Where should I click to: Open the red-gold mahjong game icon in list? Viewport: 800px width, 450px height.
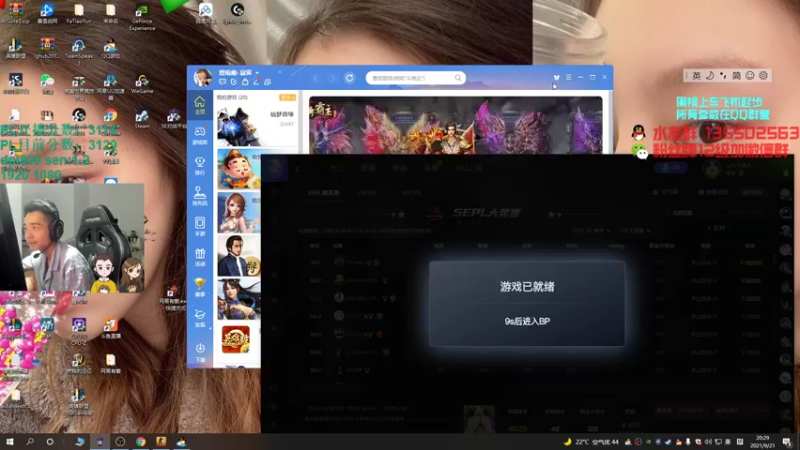236,339
